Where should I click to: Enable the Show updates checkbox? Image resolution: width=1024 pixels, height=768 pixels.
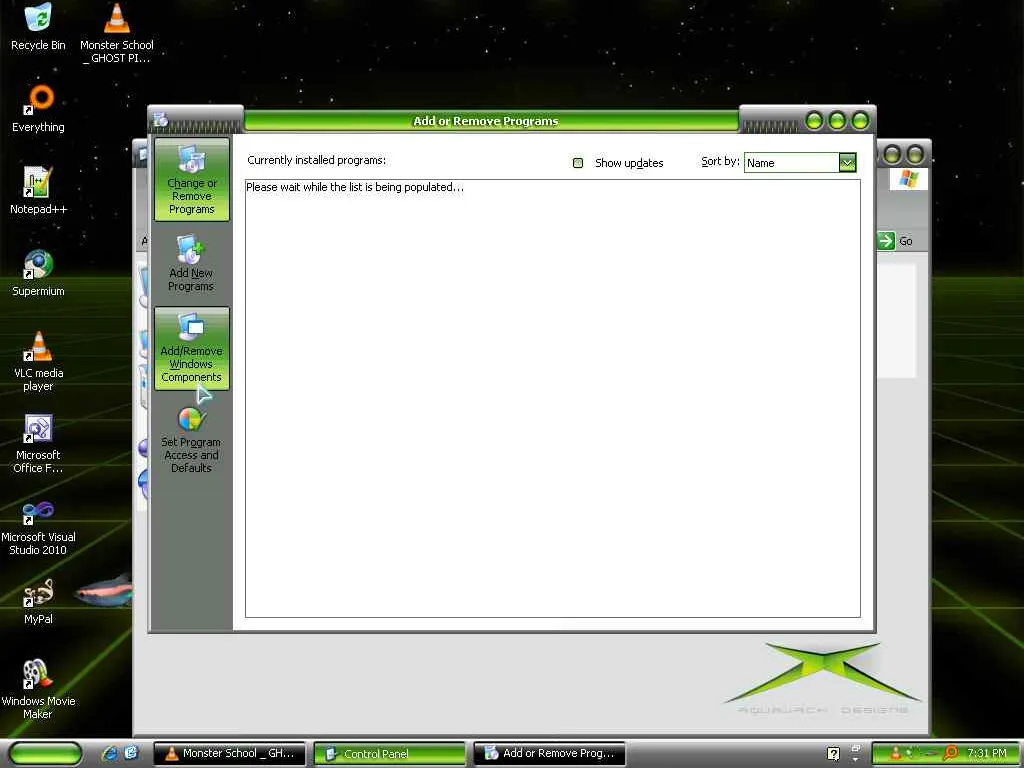point(578,163)
